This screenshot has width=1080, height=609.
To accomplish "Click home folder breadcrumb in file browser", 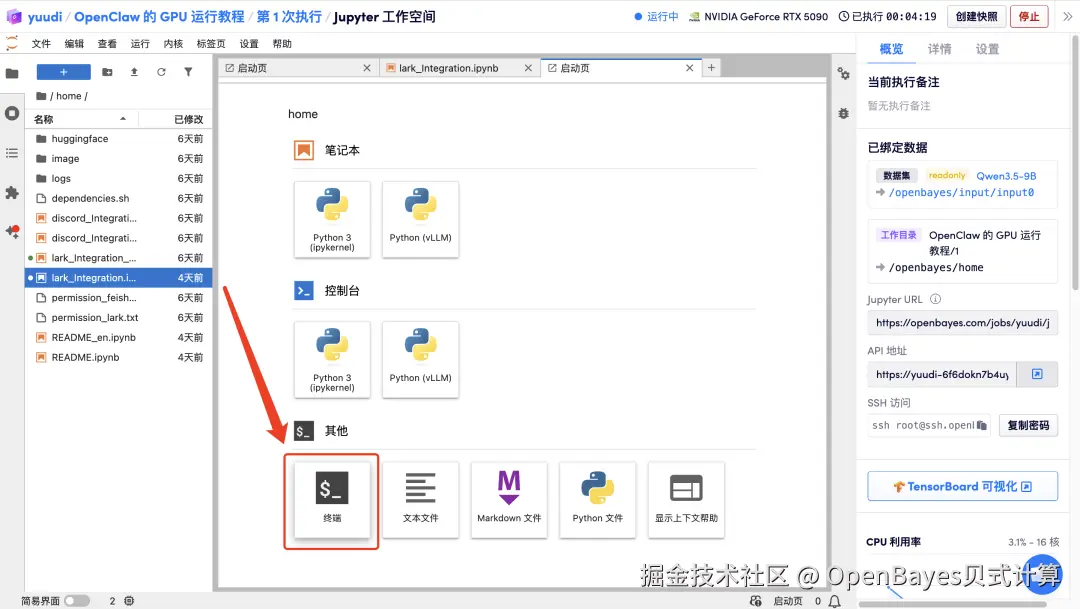I will (68, 96).
